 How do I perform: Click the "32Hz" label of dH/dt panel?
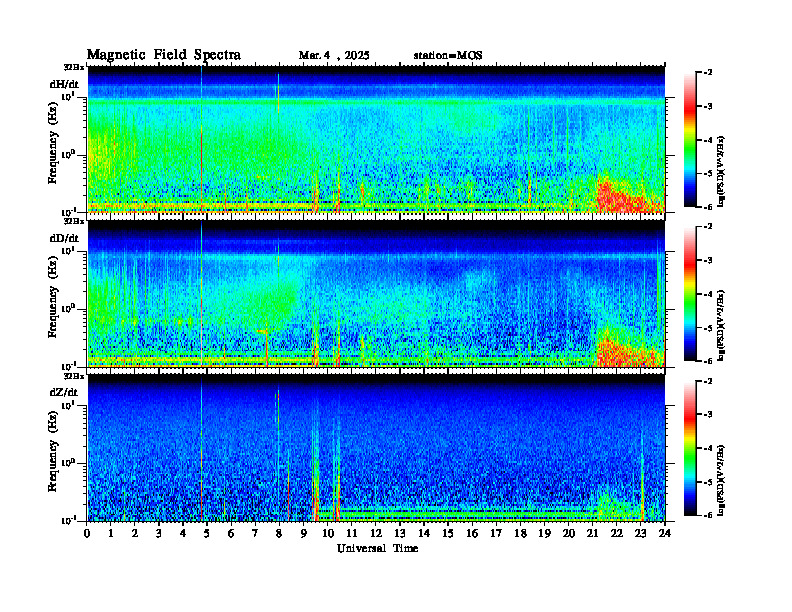tap(74, 67)
